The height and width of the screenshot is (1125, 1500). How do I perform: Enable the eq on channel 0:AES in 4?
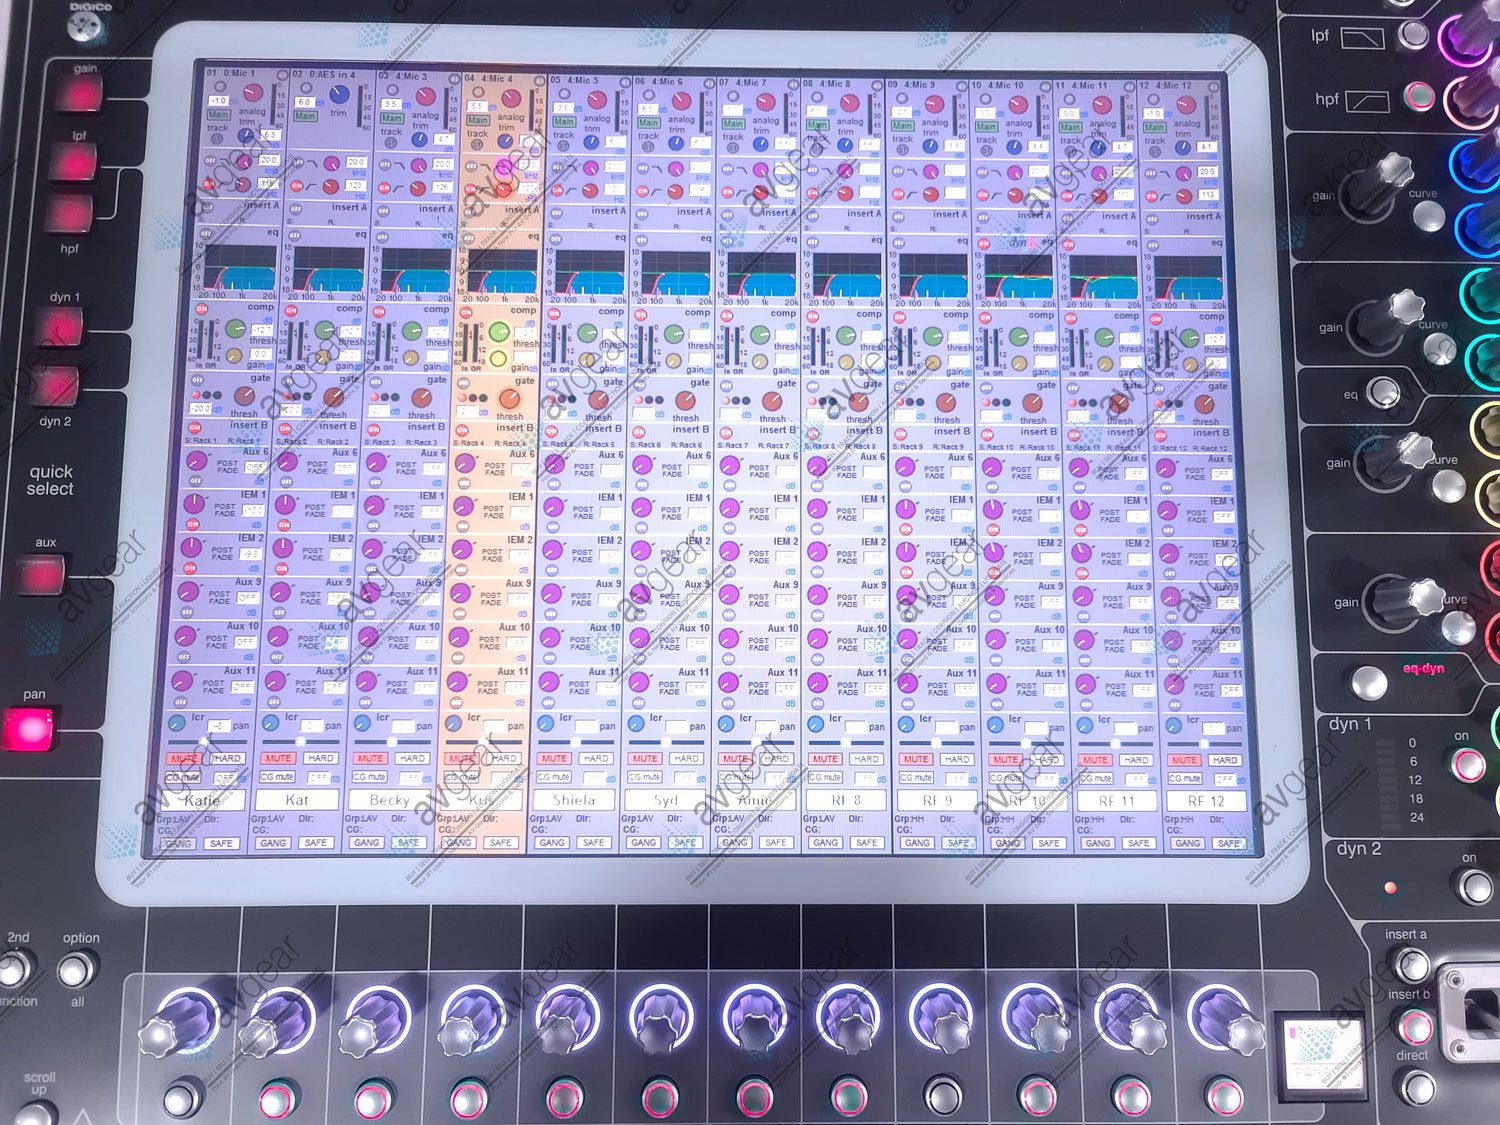tap(295, 236)
